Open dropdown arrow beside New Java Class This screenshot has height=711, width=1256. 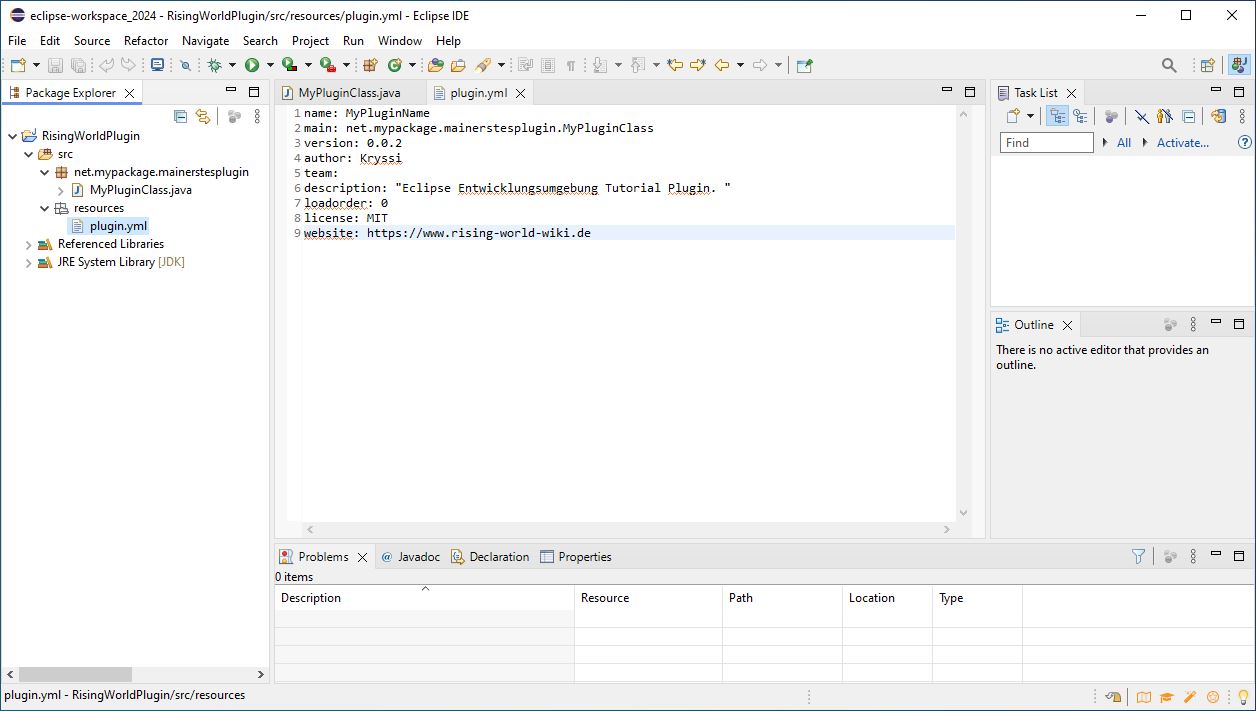coord(412,65)
